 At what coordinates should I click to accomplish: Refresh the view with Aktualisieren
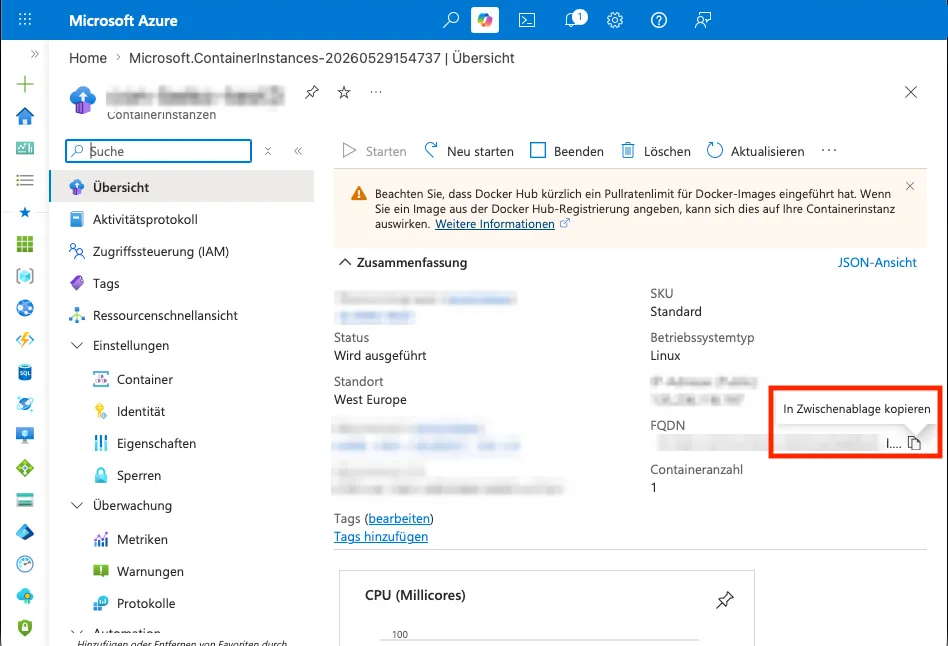point(756,151)
